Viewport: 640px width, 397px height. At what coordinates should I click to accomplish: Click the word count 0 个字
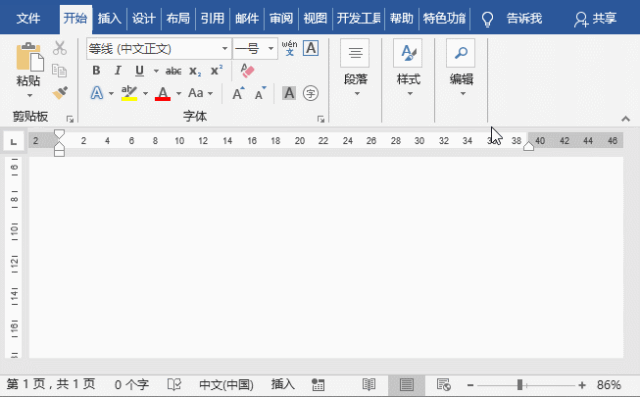[x=131, y=384]
